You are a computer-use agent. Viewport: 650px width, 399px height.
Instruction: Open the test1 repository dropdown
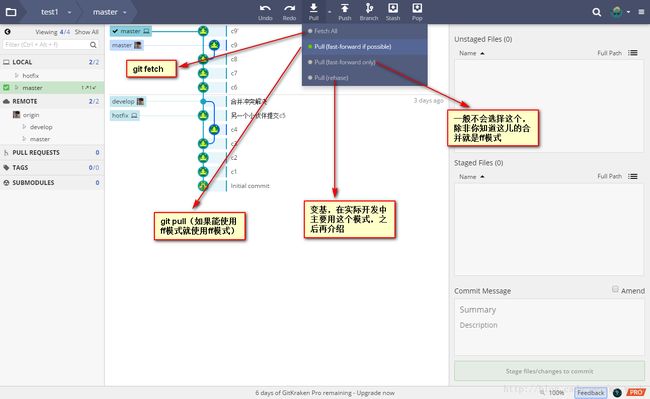point(56,12)
